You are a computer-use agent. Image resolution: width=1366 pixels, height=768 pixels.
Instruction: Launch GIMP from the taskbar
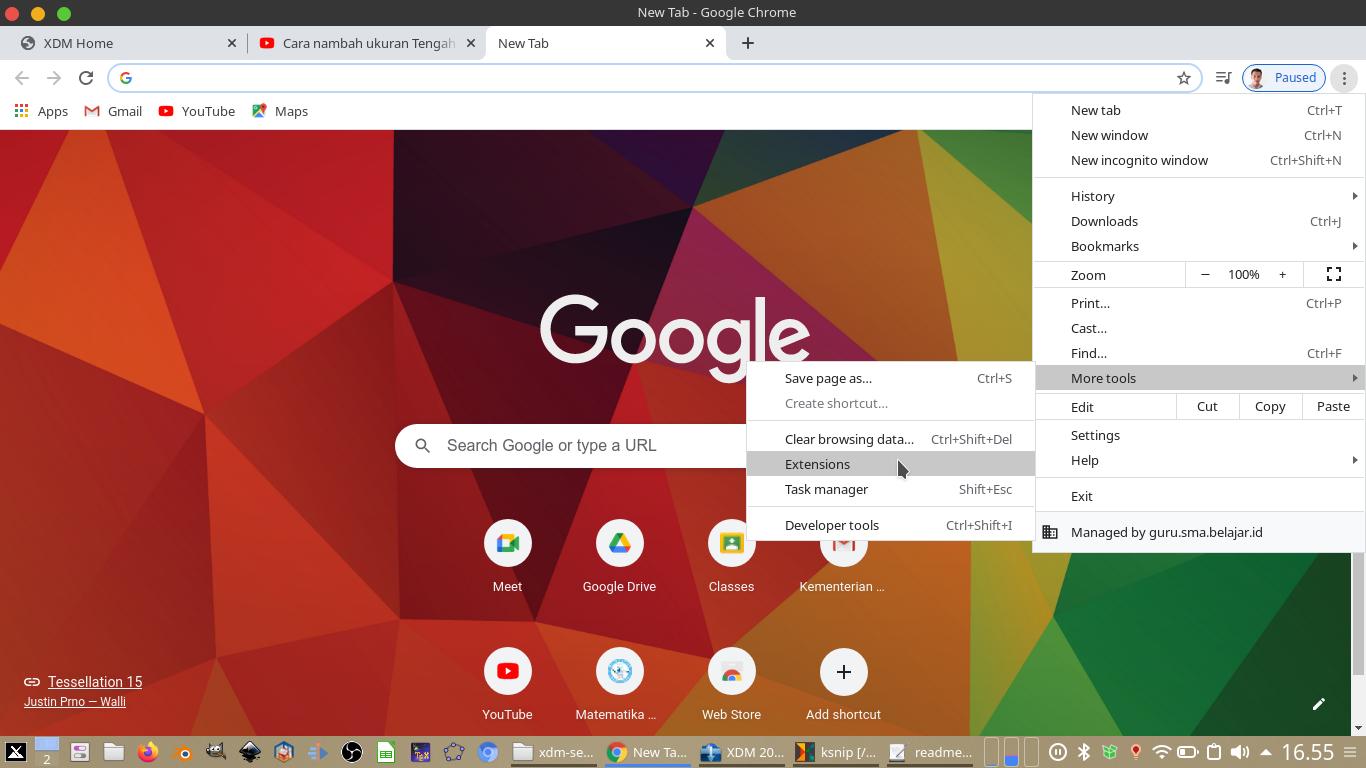[216, 752]
